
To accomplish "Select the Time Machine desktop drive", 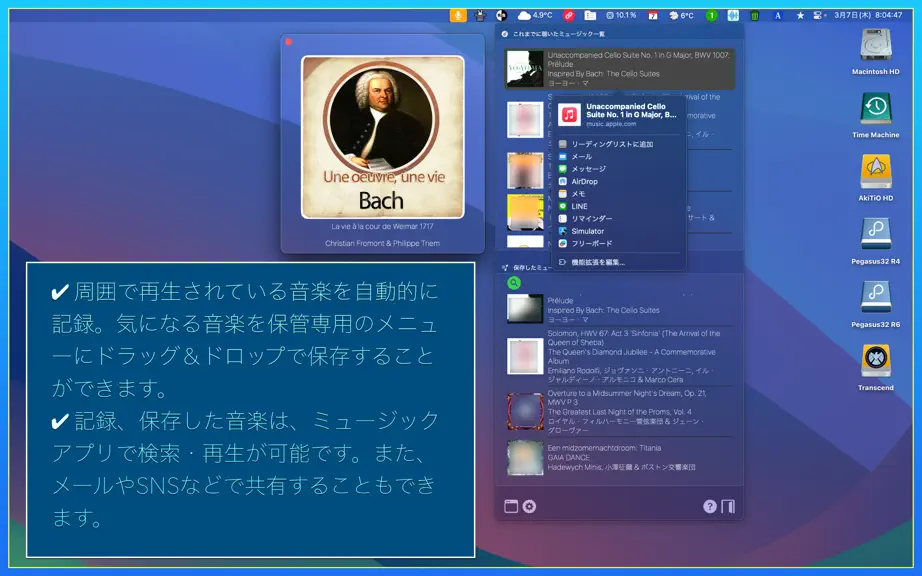I will (876, 115).
